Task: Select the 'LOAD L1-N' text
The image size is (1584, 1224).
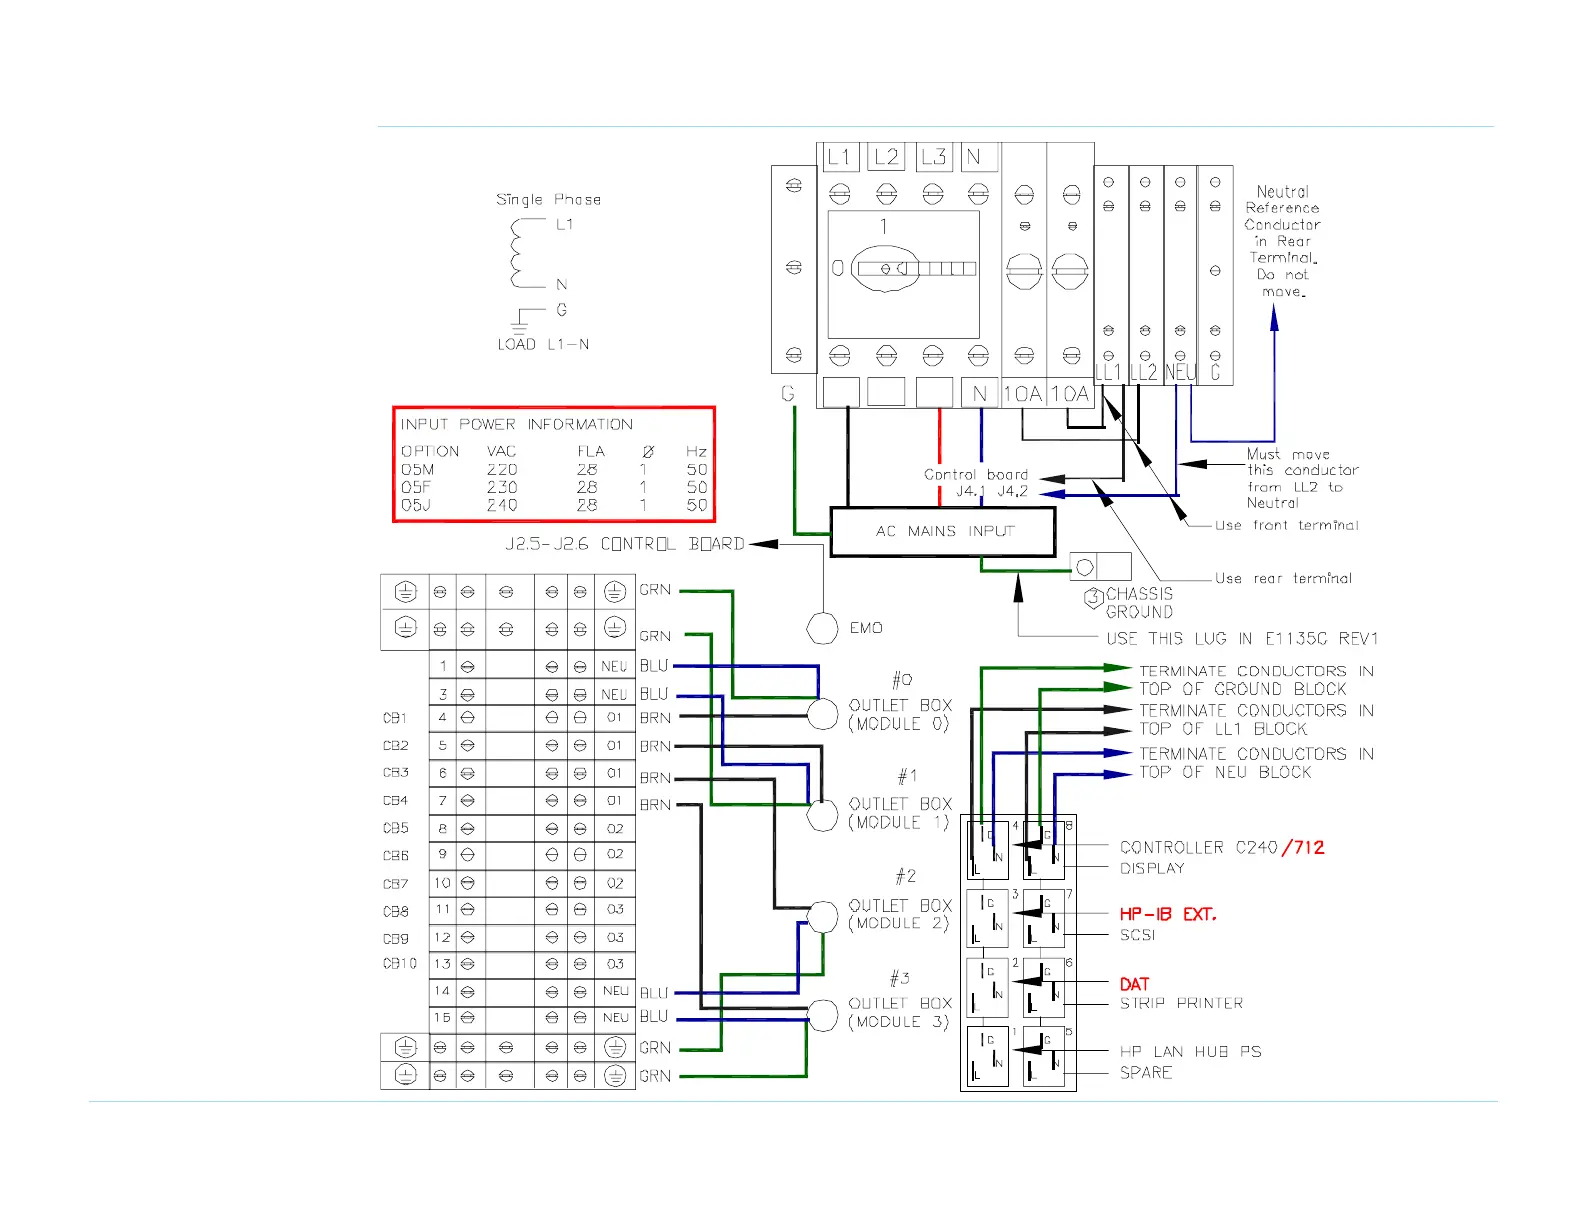Action: tap(543, 344)
